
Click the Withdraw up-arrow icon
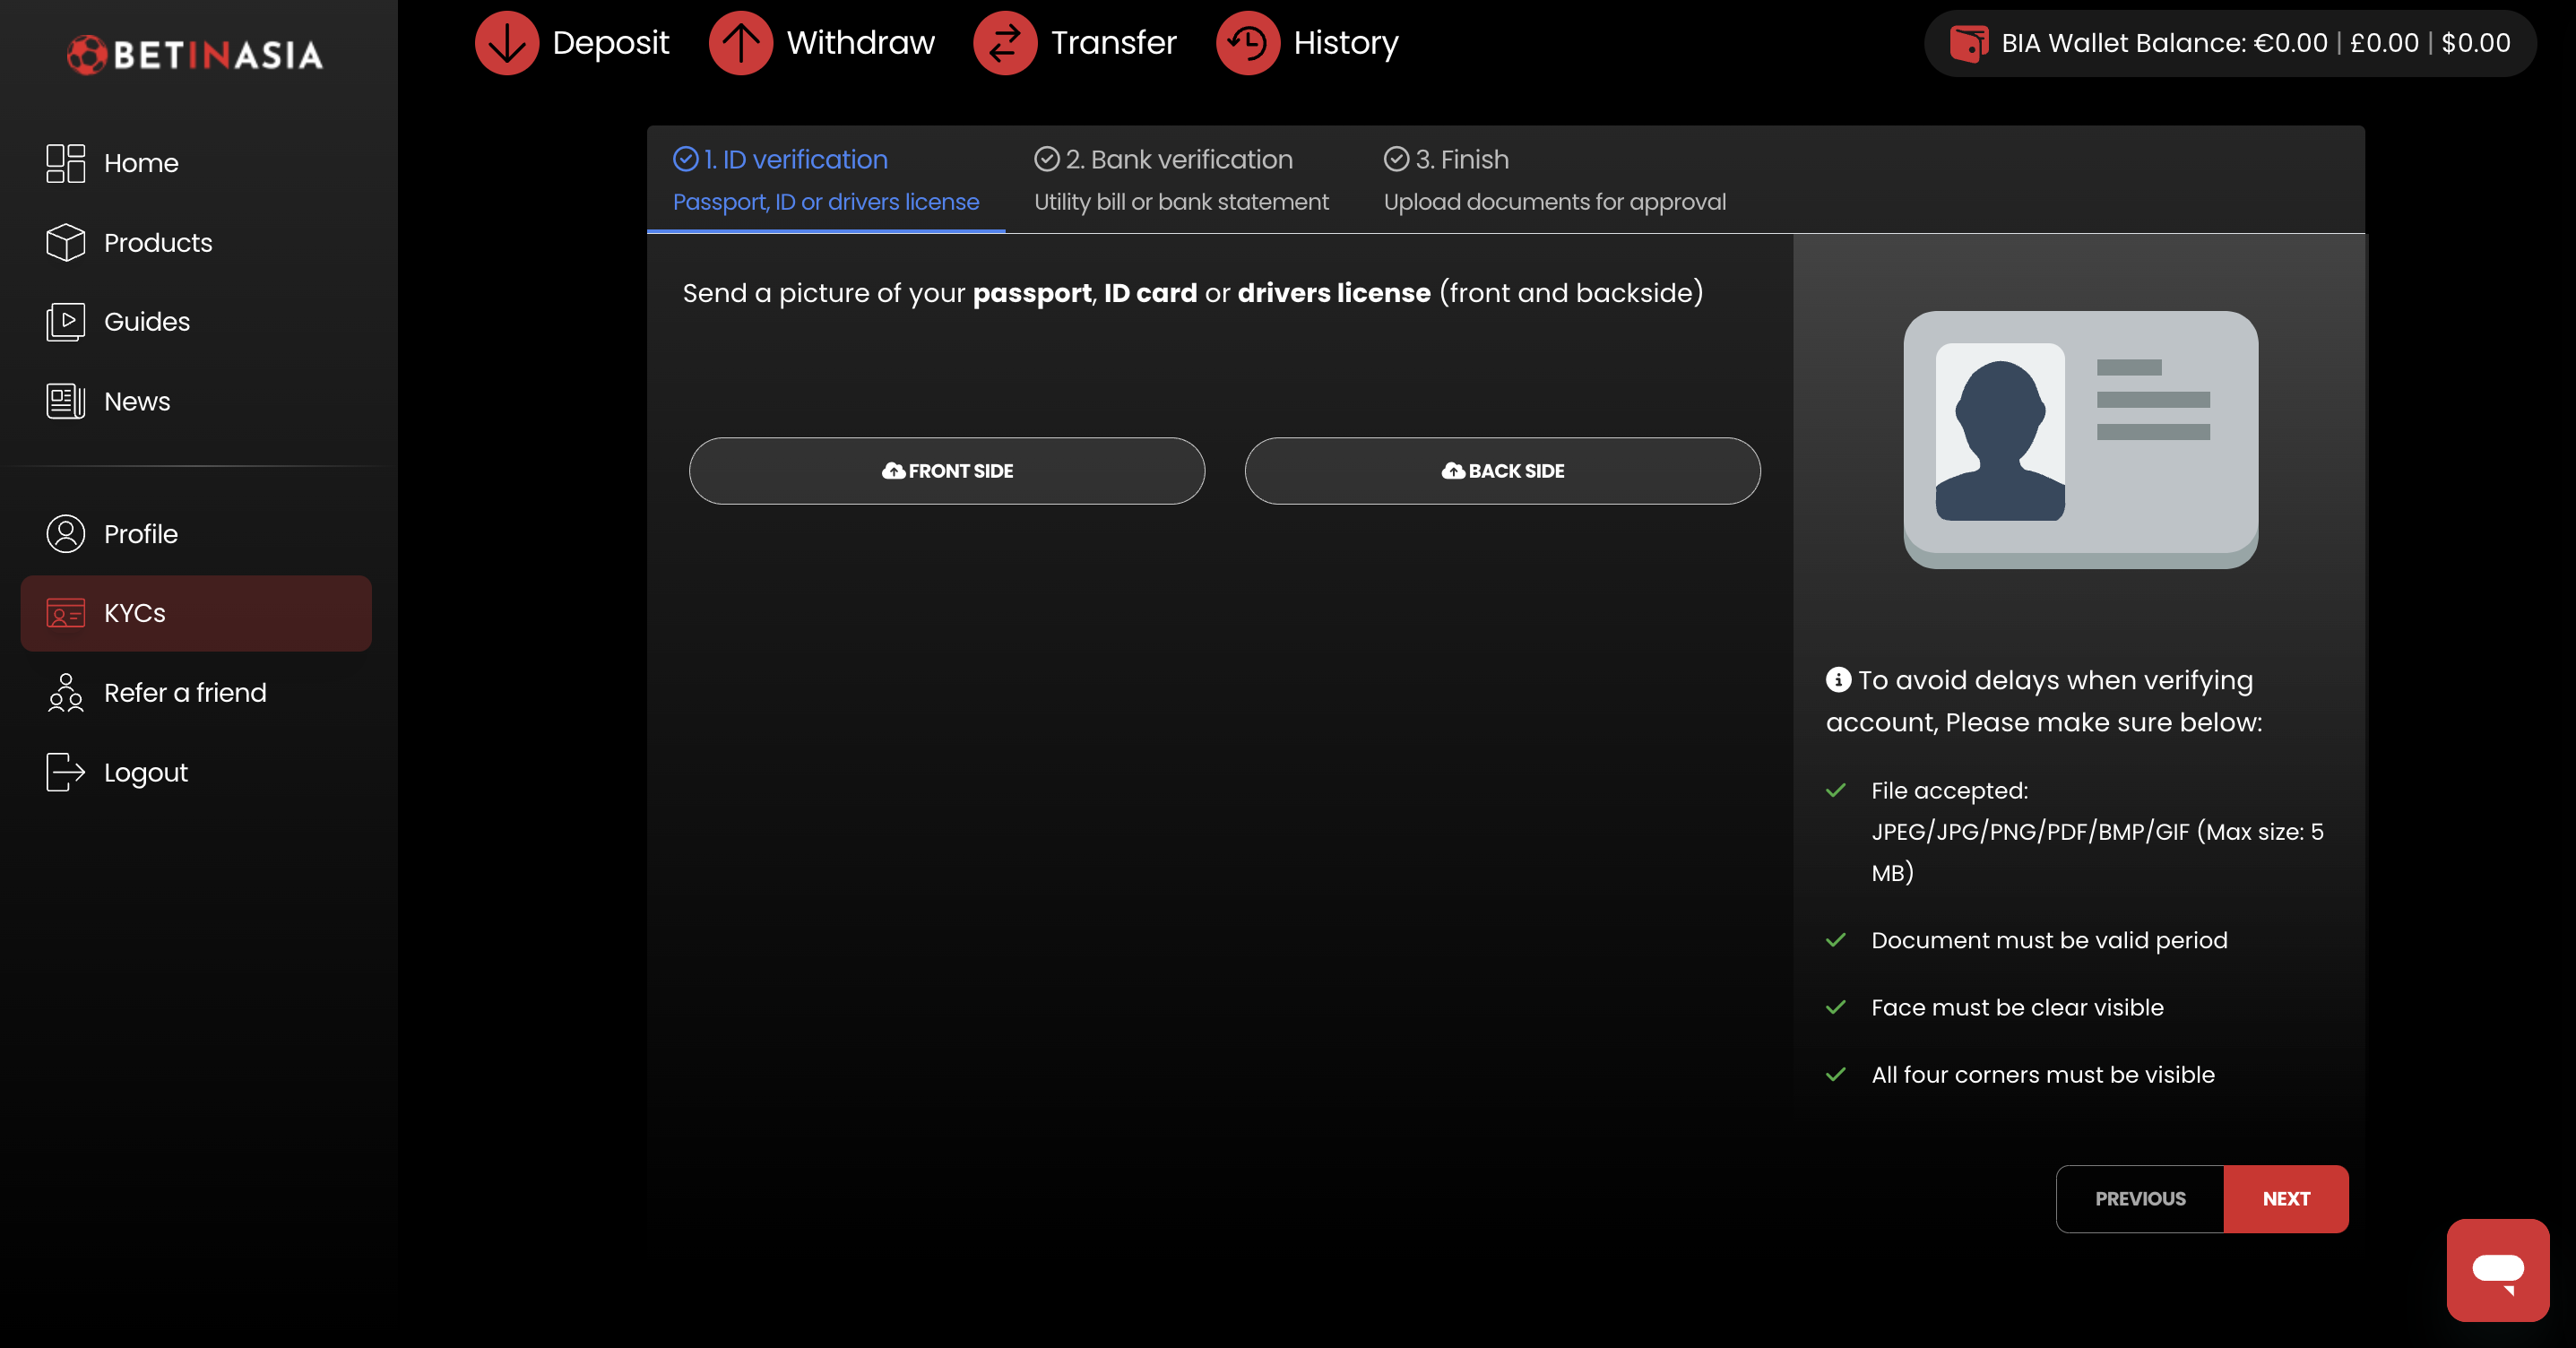tap(740, 43)
